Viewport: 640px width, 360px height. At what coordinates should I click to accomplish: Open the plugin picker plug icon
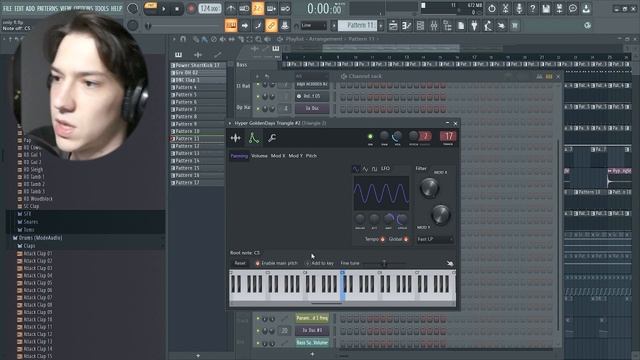[x=474, y=26]
